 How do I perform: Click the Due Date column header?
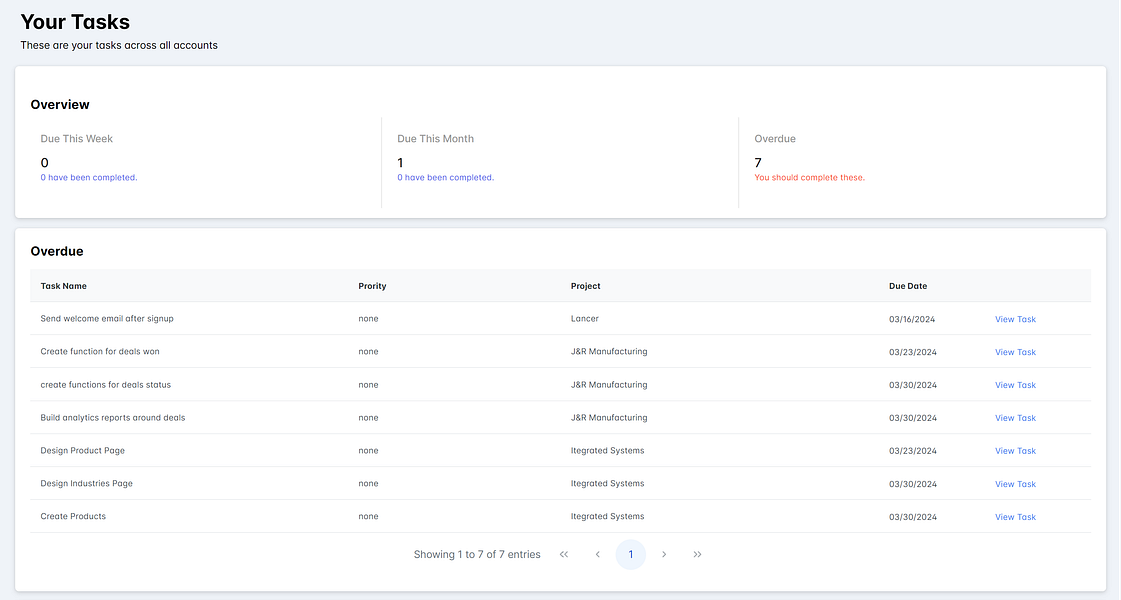pyautogui.click(x=908, y=286)
